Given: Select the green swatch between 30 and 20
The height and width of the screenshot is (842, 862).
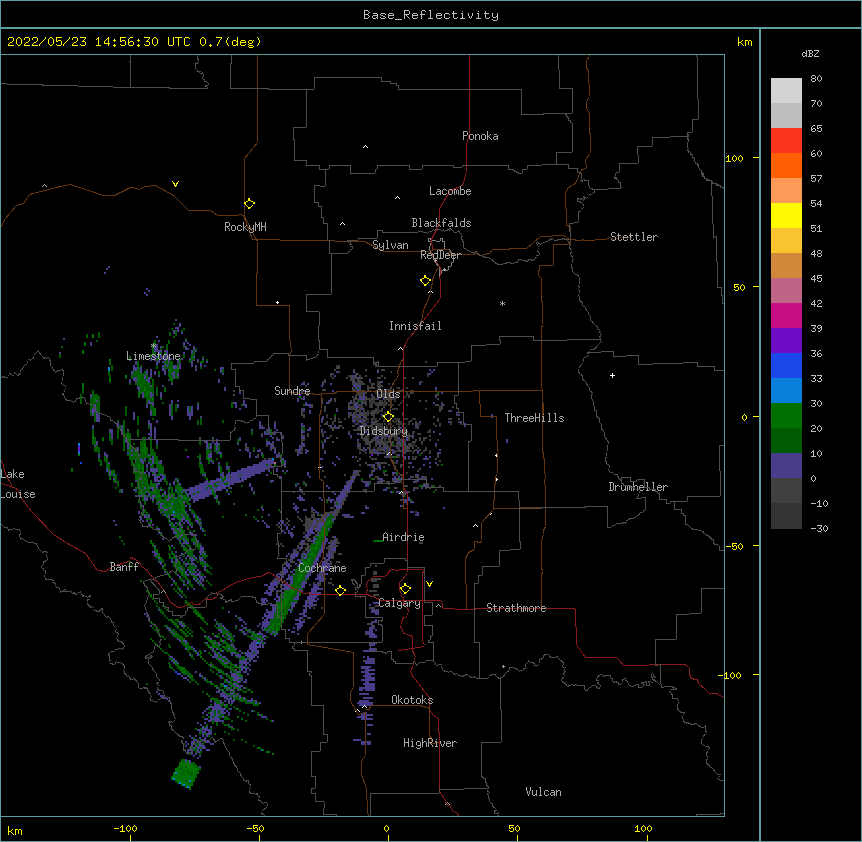Looking at the screenshot, I should tap(786, 416).
